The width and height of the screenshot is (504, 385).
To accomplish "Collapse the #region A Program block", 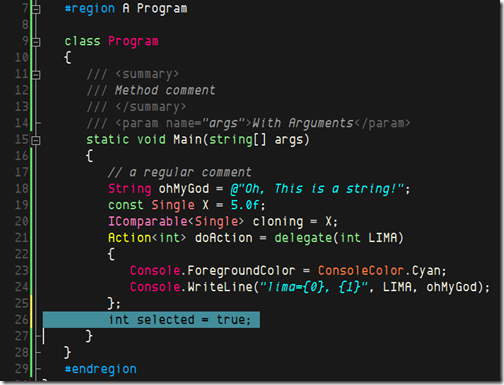I will 36,9.
